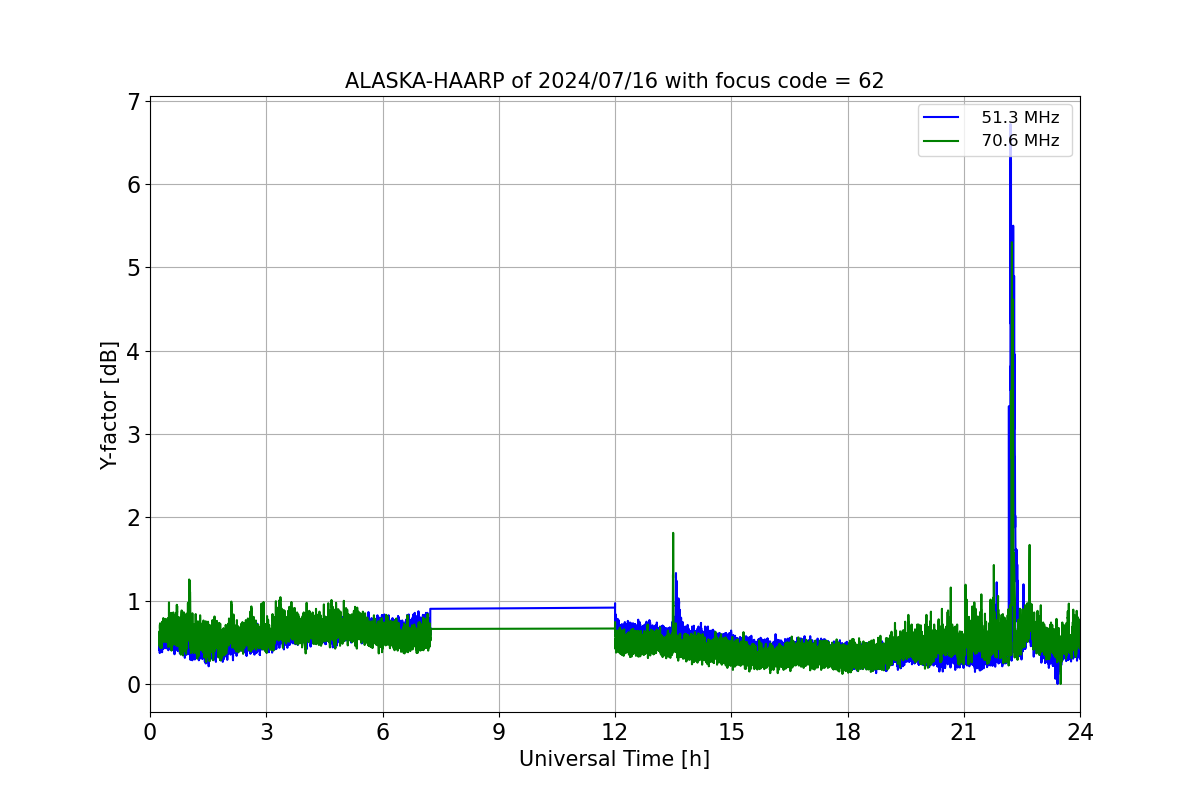The height and width of the screenshot is (800, 1200).
Task: Click x-axis tick label '0'
Action: pos(150,732)
